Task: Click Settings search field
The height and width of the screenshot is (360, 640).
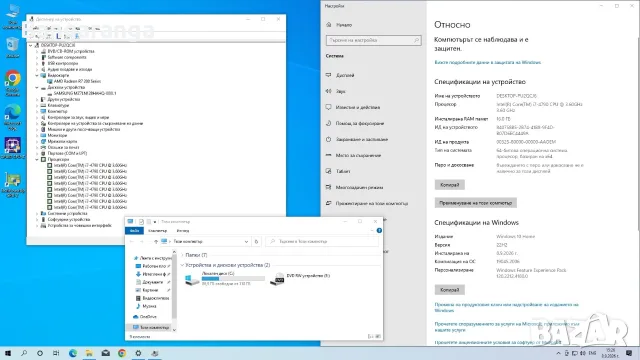Action: click(373, 40)
